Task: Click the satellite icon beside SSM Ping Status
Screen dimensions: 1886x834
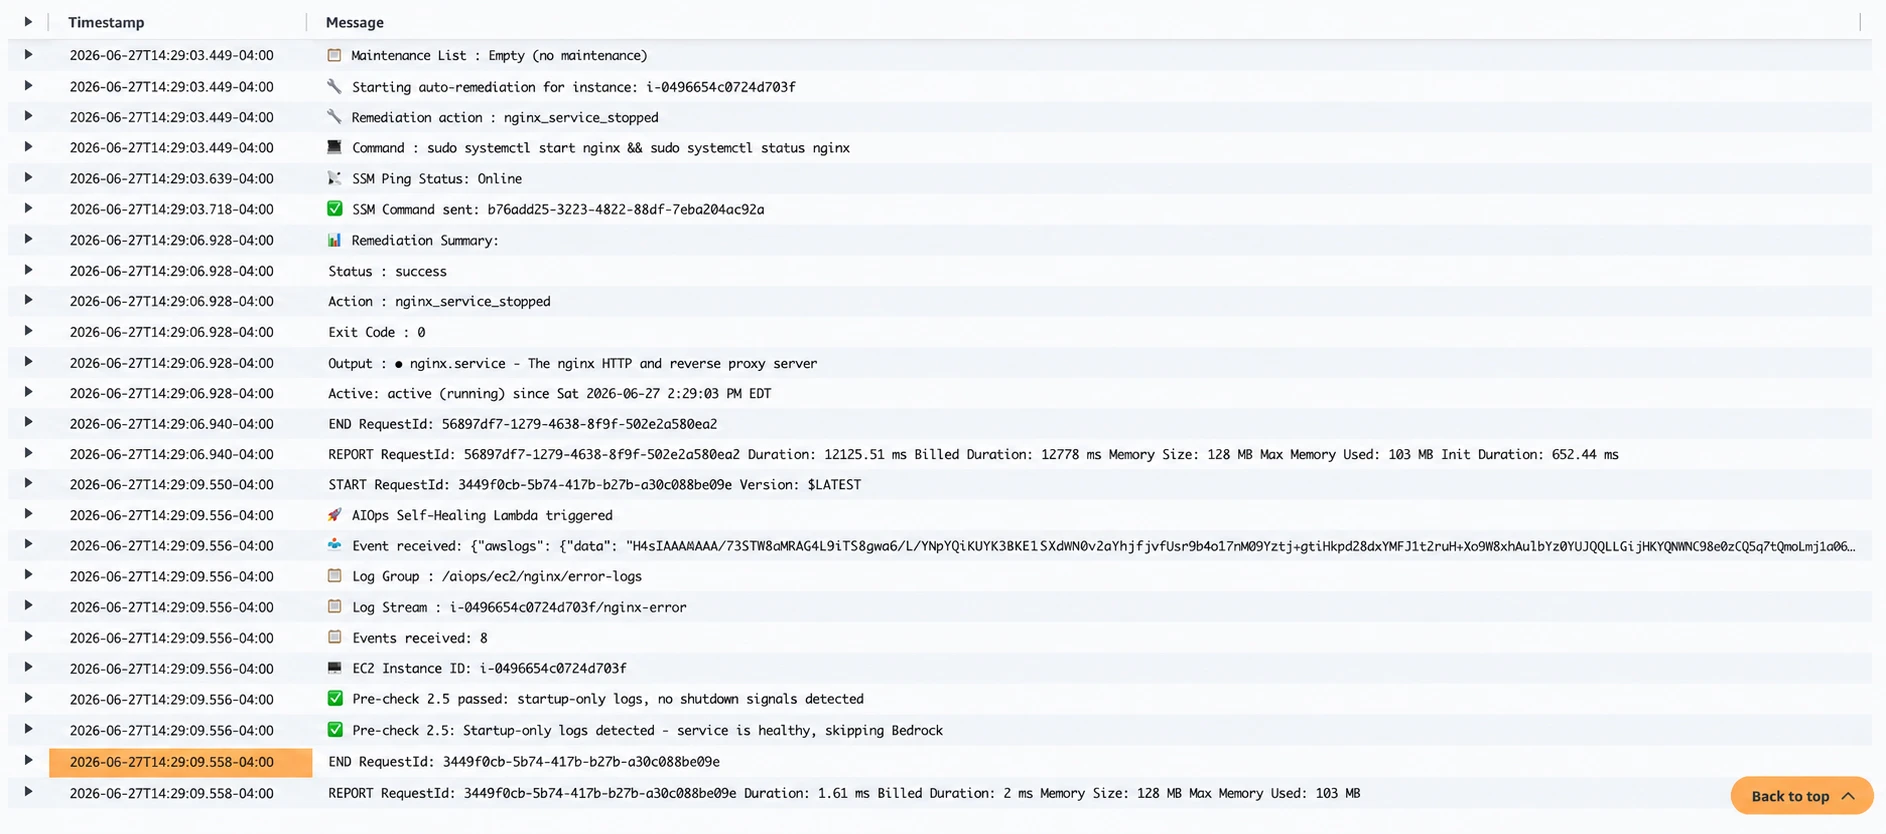Action: (x=335, y=178)
